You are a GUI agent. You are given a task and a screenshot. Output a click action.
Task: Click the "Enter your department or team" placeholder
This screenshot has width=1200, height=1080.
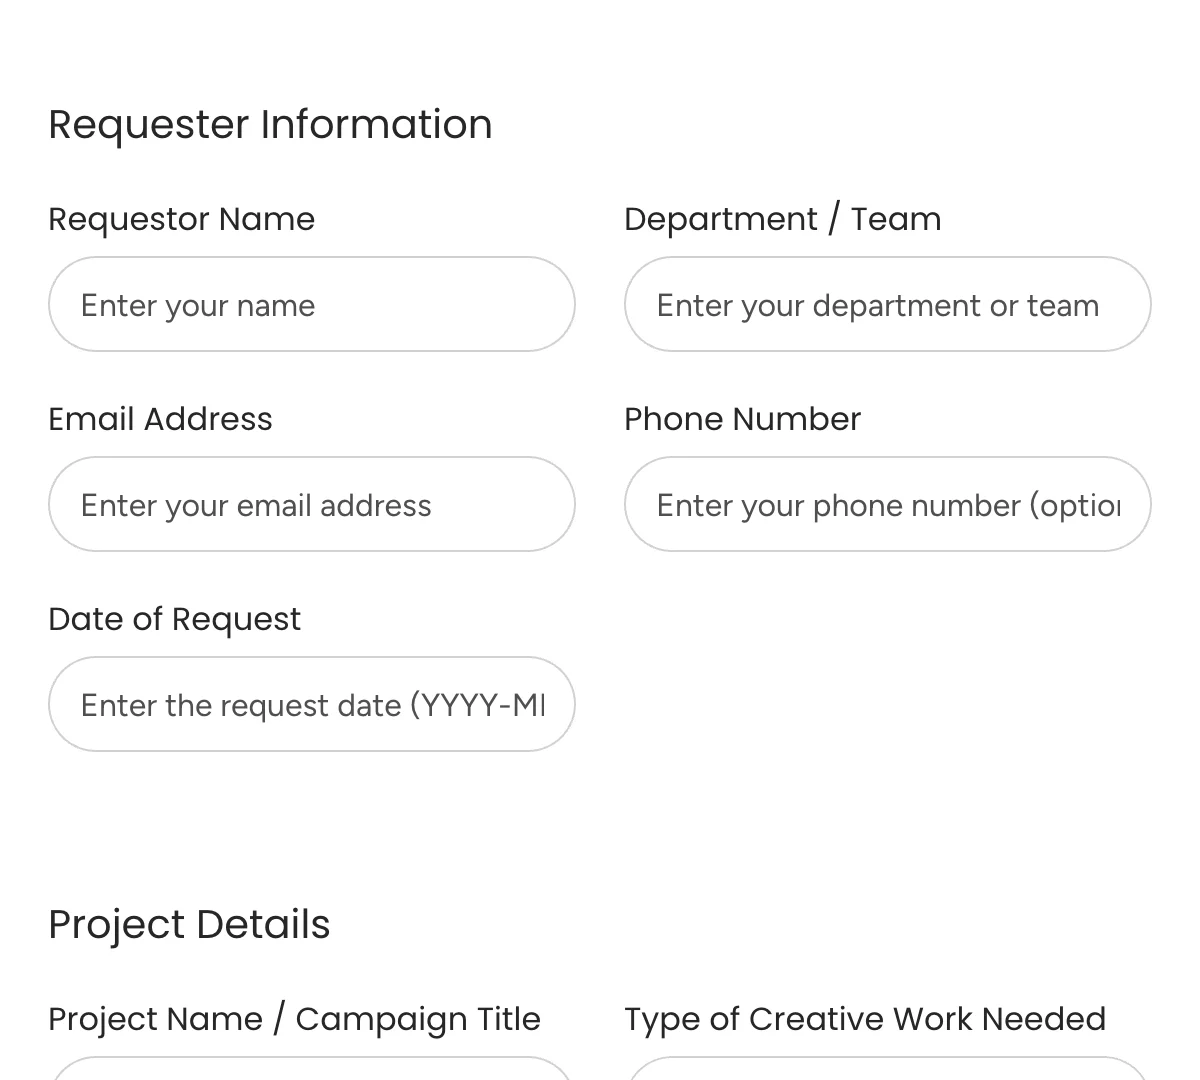tap(877, 305)
